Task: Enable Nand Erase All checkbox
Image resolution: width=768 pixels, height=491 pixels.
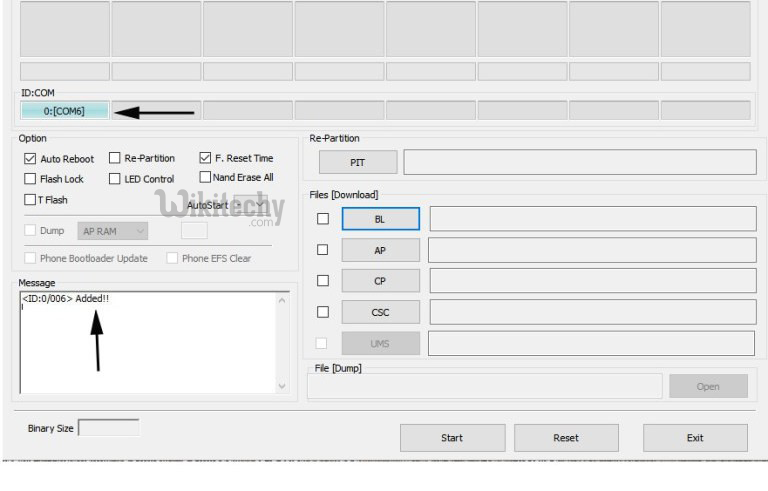Action: 205,177
